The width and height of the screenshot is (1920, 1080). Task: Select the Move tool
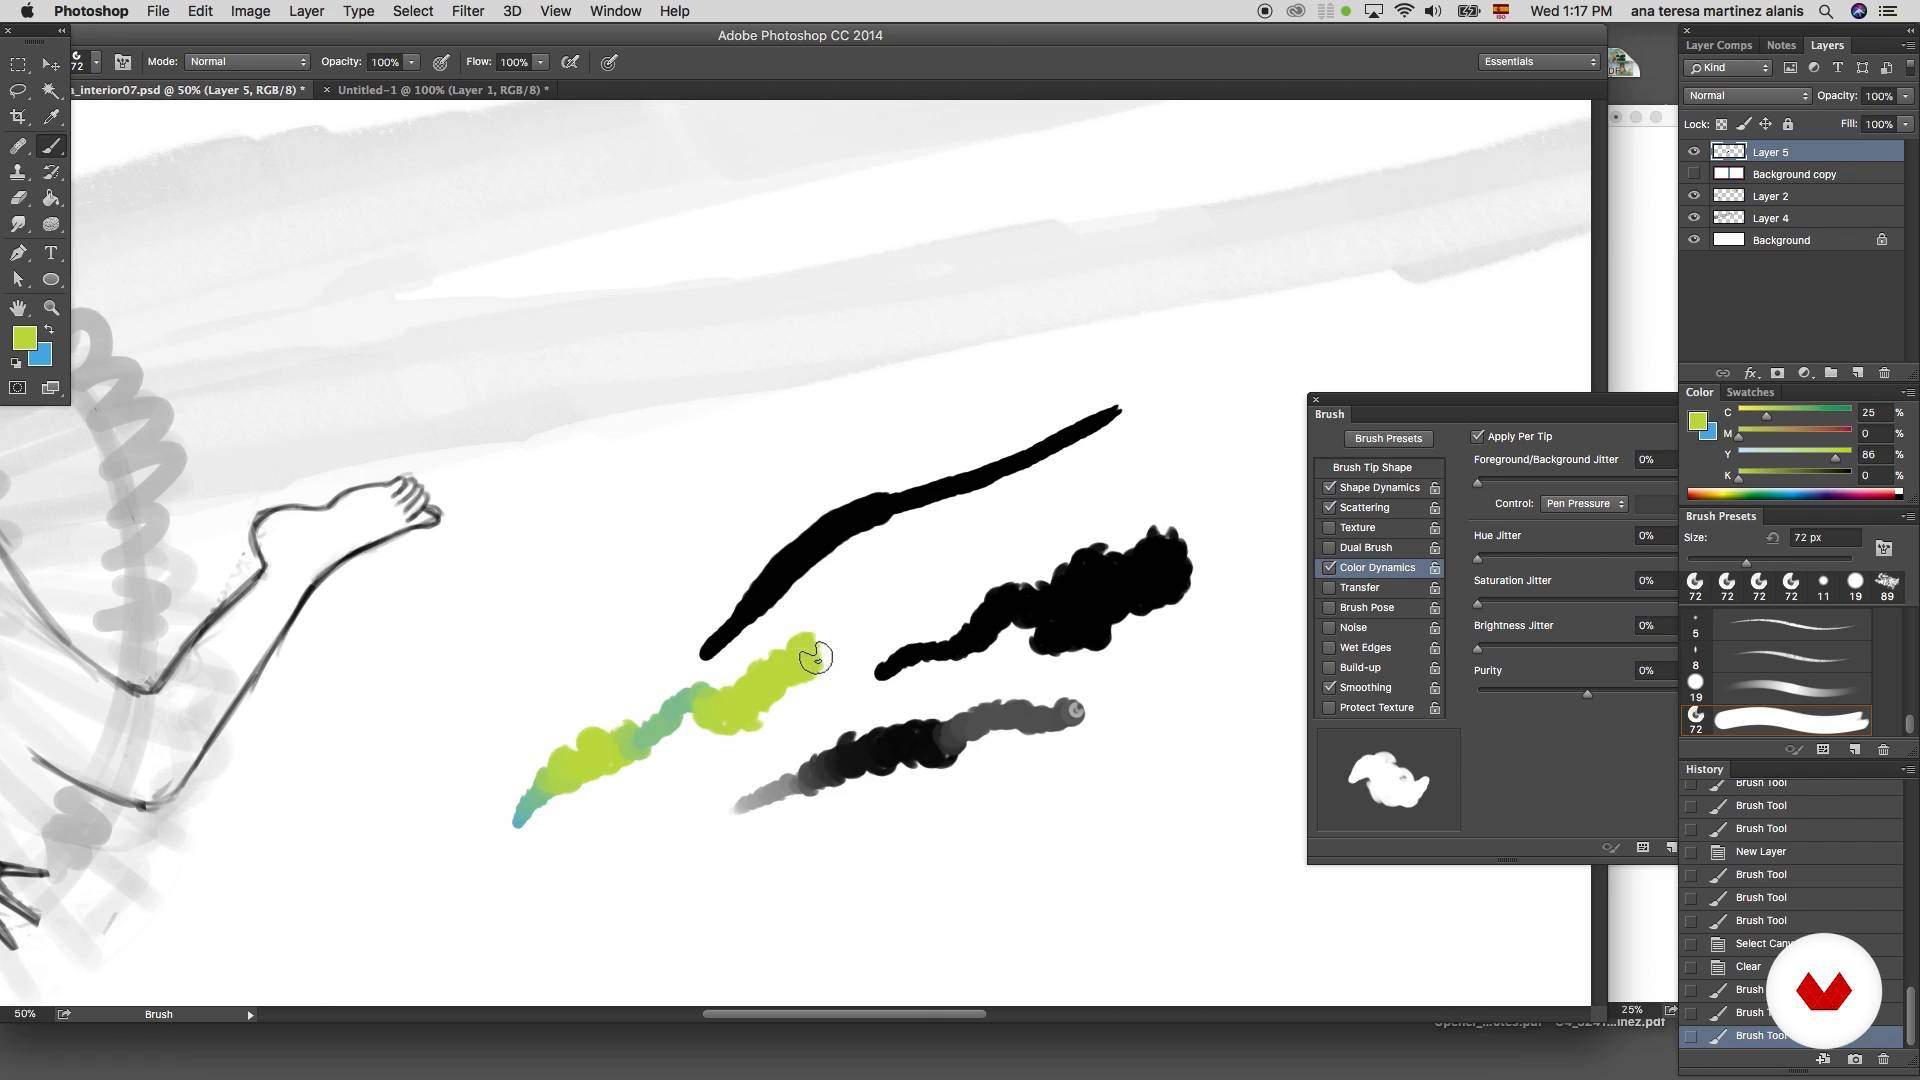coord(51,64)
